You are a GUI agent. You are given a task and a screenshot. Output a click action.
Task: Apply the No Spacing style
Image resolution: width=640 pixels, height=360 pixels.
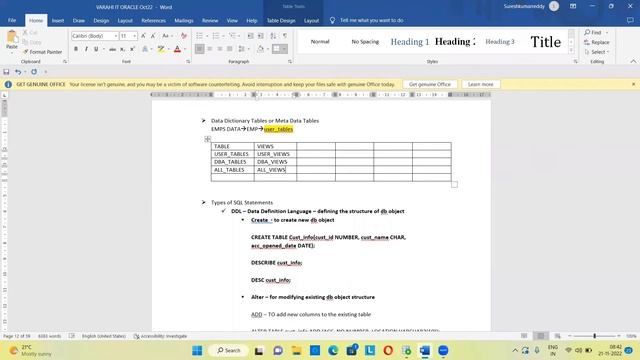click(365, 42)
